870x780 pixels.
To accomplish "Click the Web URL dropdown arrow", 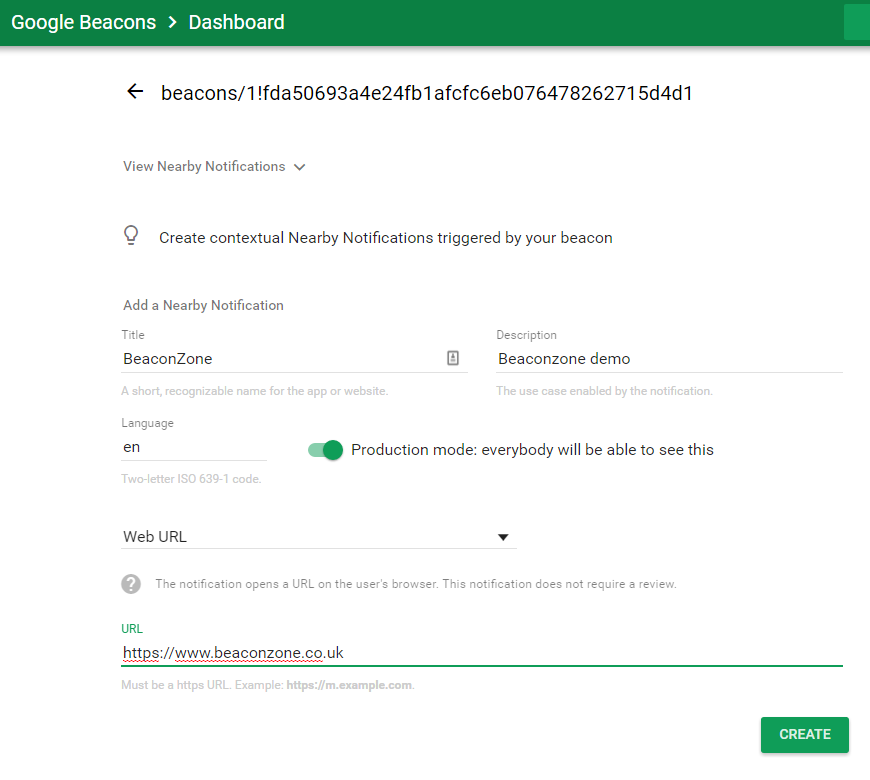I will coord(503,538).
